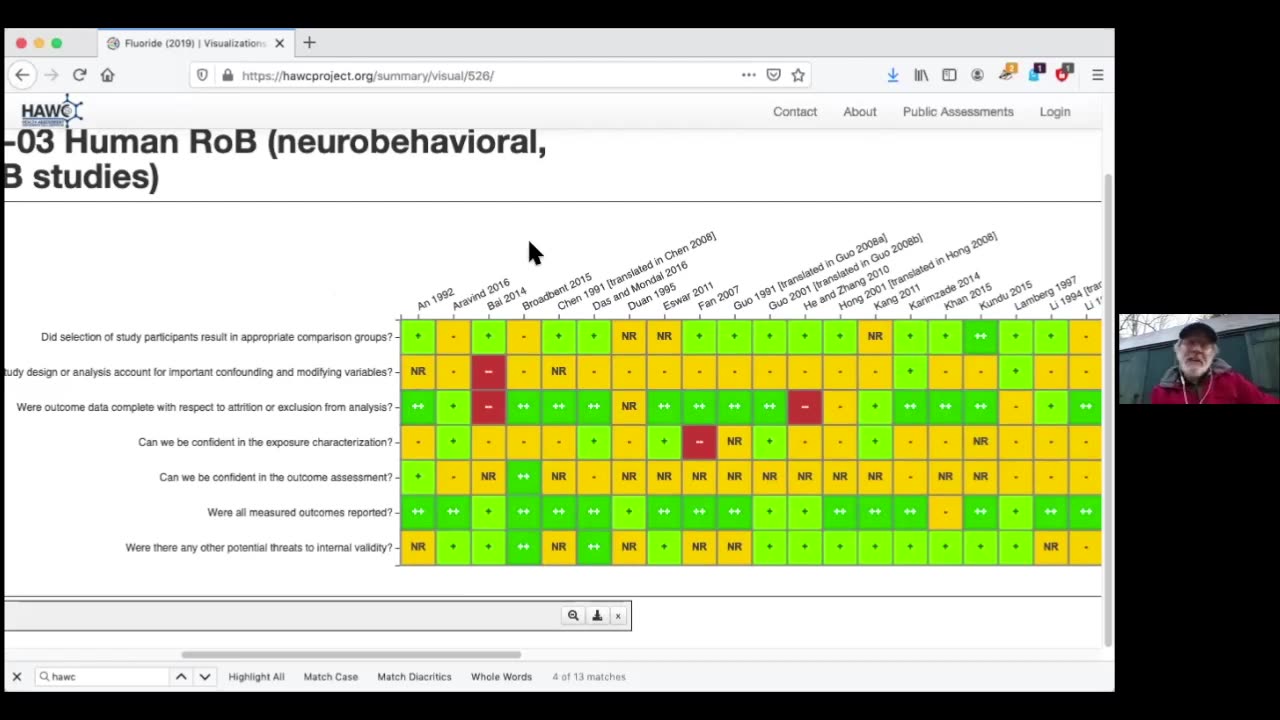Click 'Can we be confident in the exposure characterization?' label
This screenshot has height=720, width=1280.
(266, 442)
